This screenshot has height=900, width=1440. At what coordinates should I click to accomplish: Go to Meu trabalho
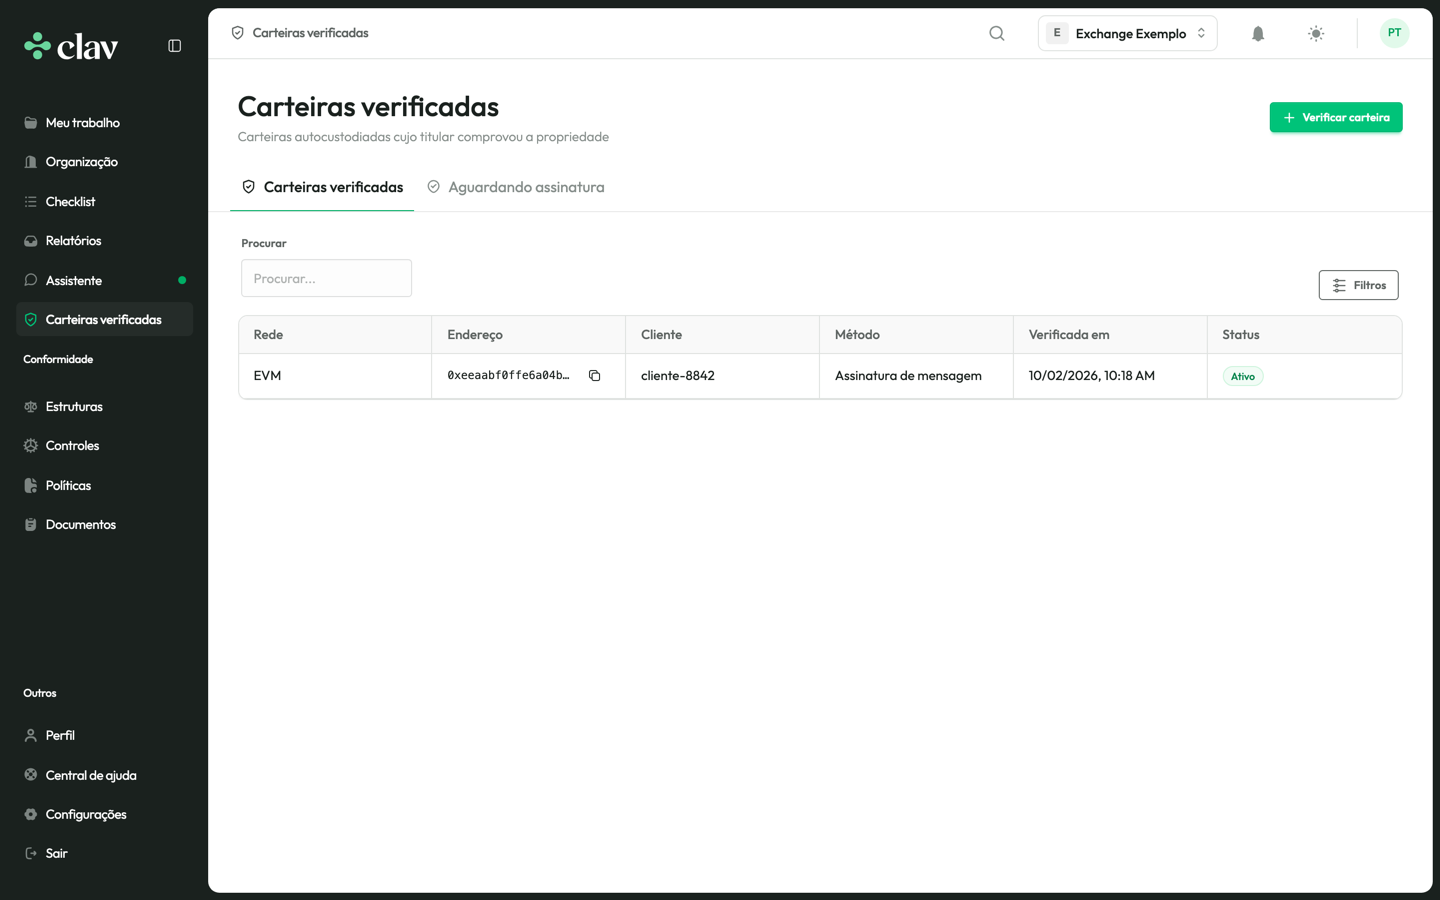(104, 123)
